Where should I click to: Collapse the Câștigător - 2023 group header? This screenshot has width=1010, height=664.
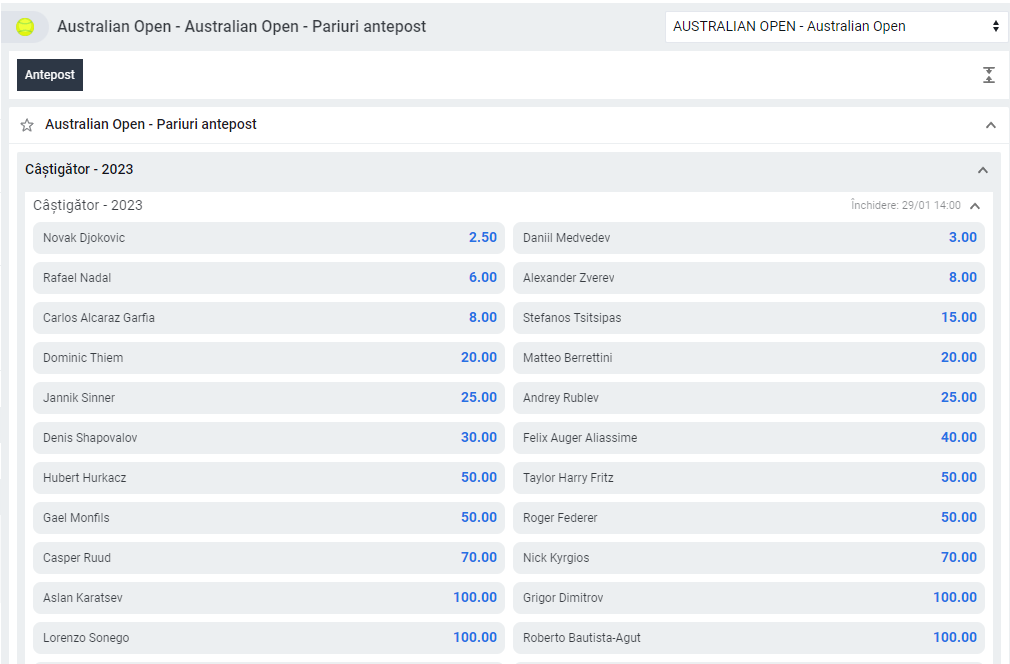tap(982, 170)
